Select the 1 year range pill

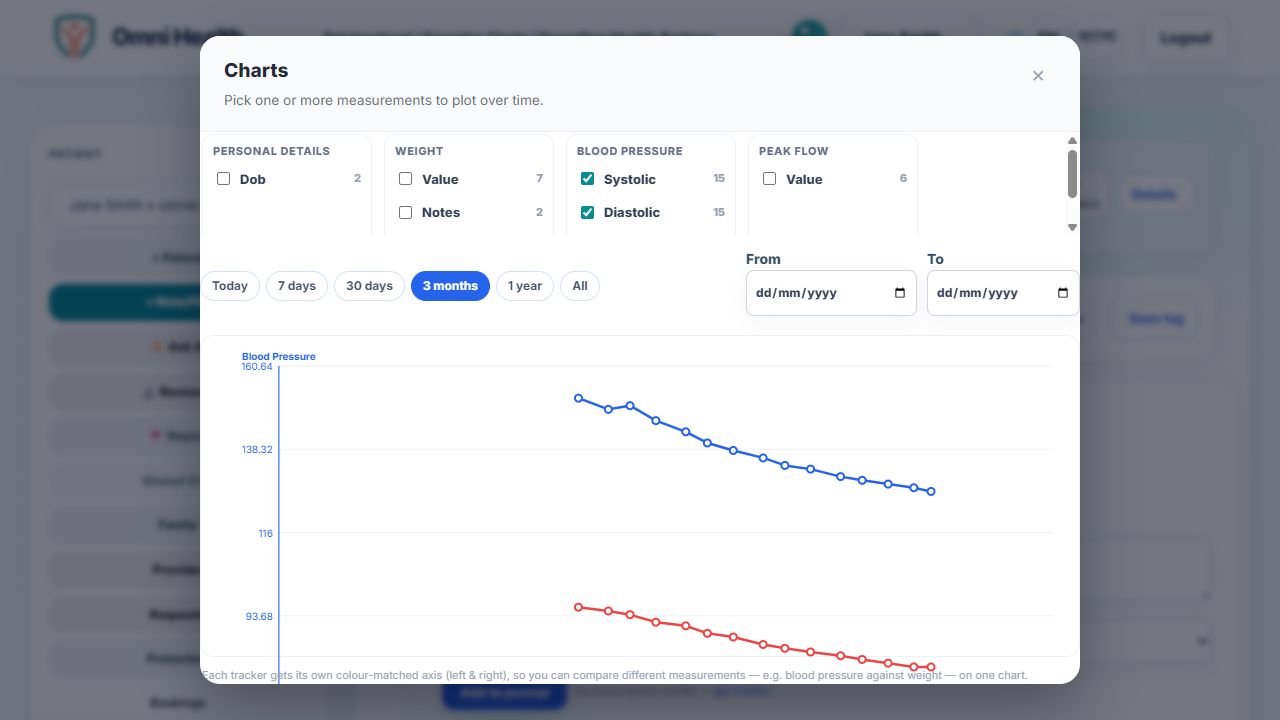click(x=525, y=286)
